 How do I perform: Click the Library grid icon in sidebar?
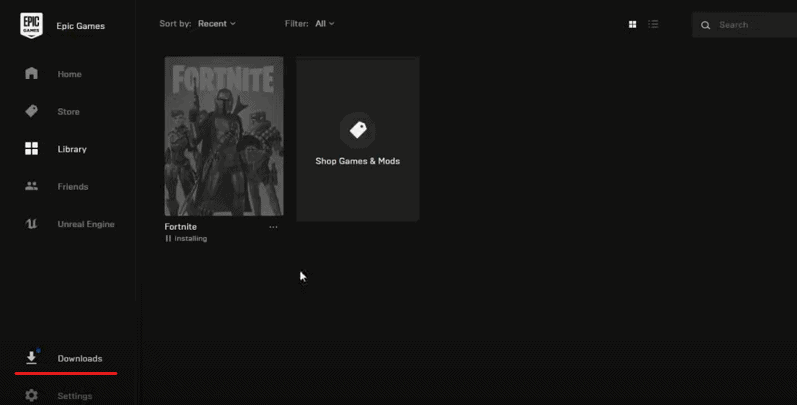click(32, 148)
